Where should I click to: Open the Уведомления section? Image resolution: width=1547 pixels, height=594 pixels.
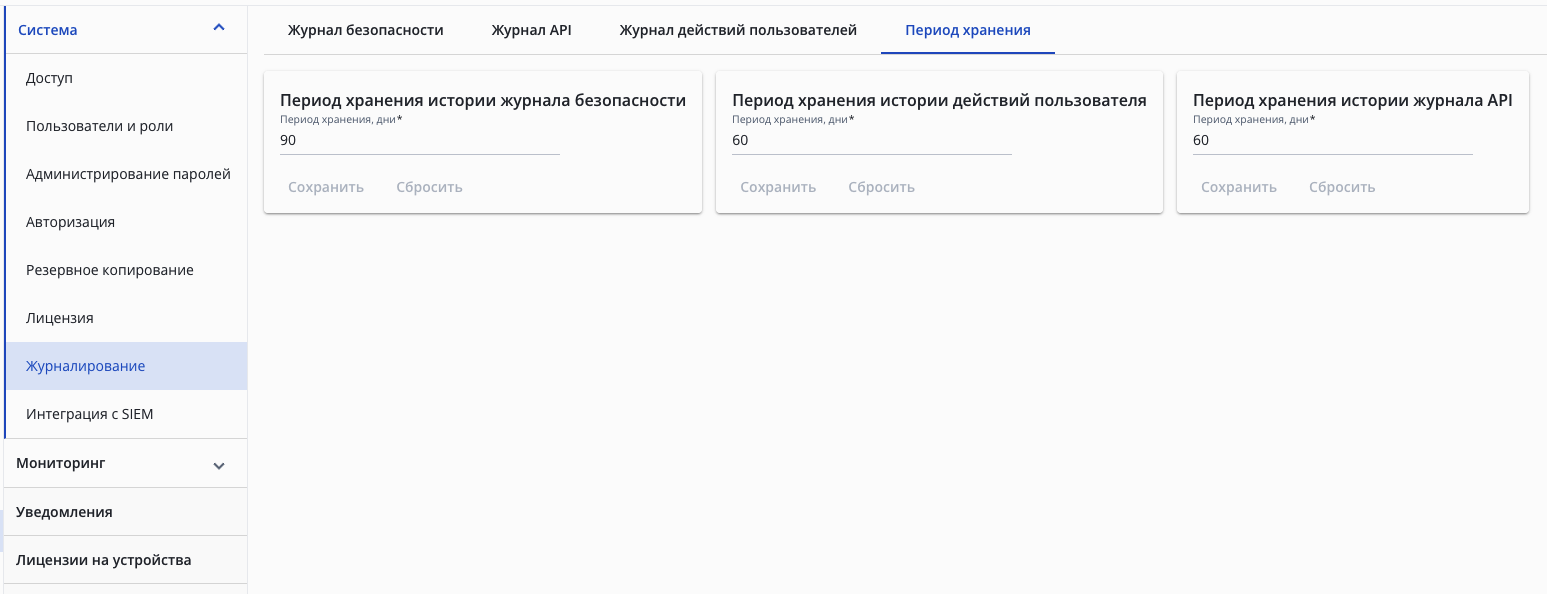click(64, 512)
